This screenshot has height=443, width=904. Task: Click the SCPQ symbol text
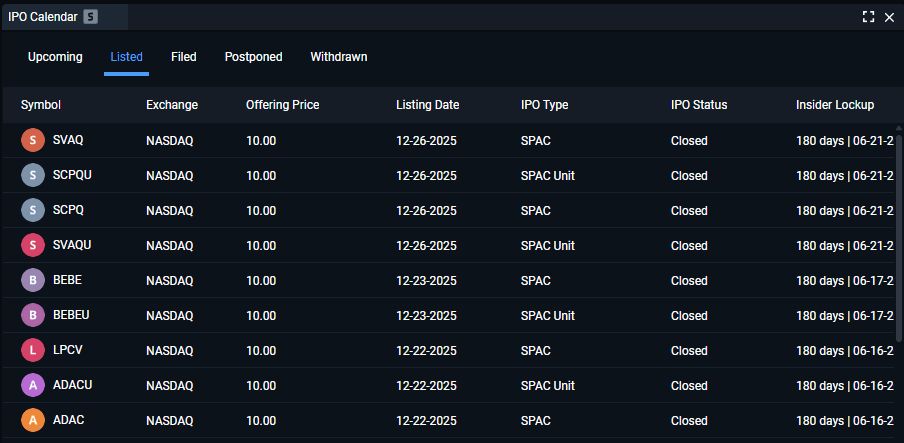[68, 211]
